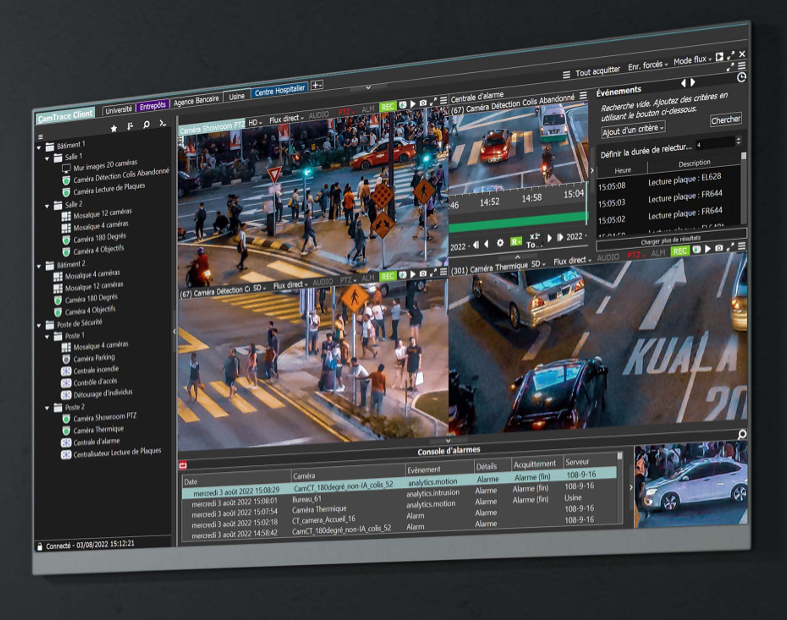This screenshot has width=787, height=620.
Task: Open timeline settings gear in playback bar
Action: click(500, 243)
